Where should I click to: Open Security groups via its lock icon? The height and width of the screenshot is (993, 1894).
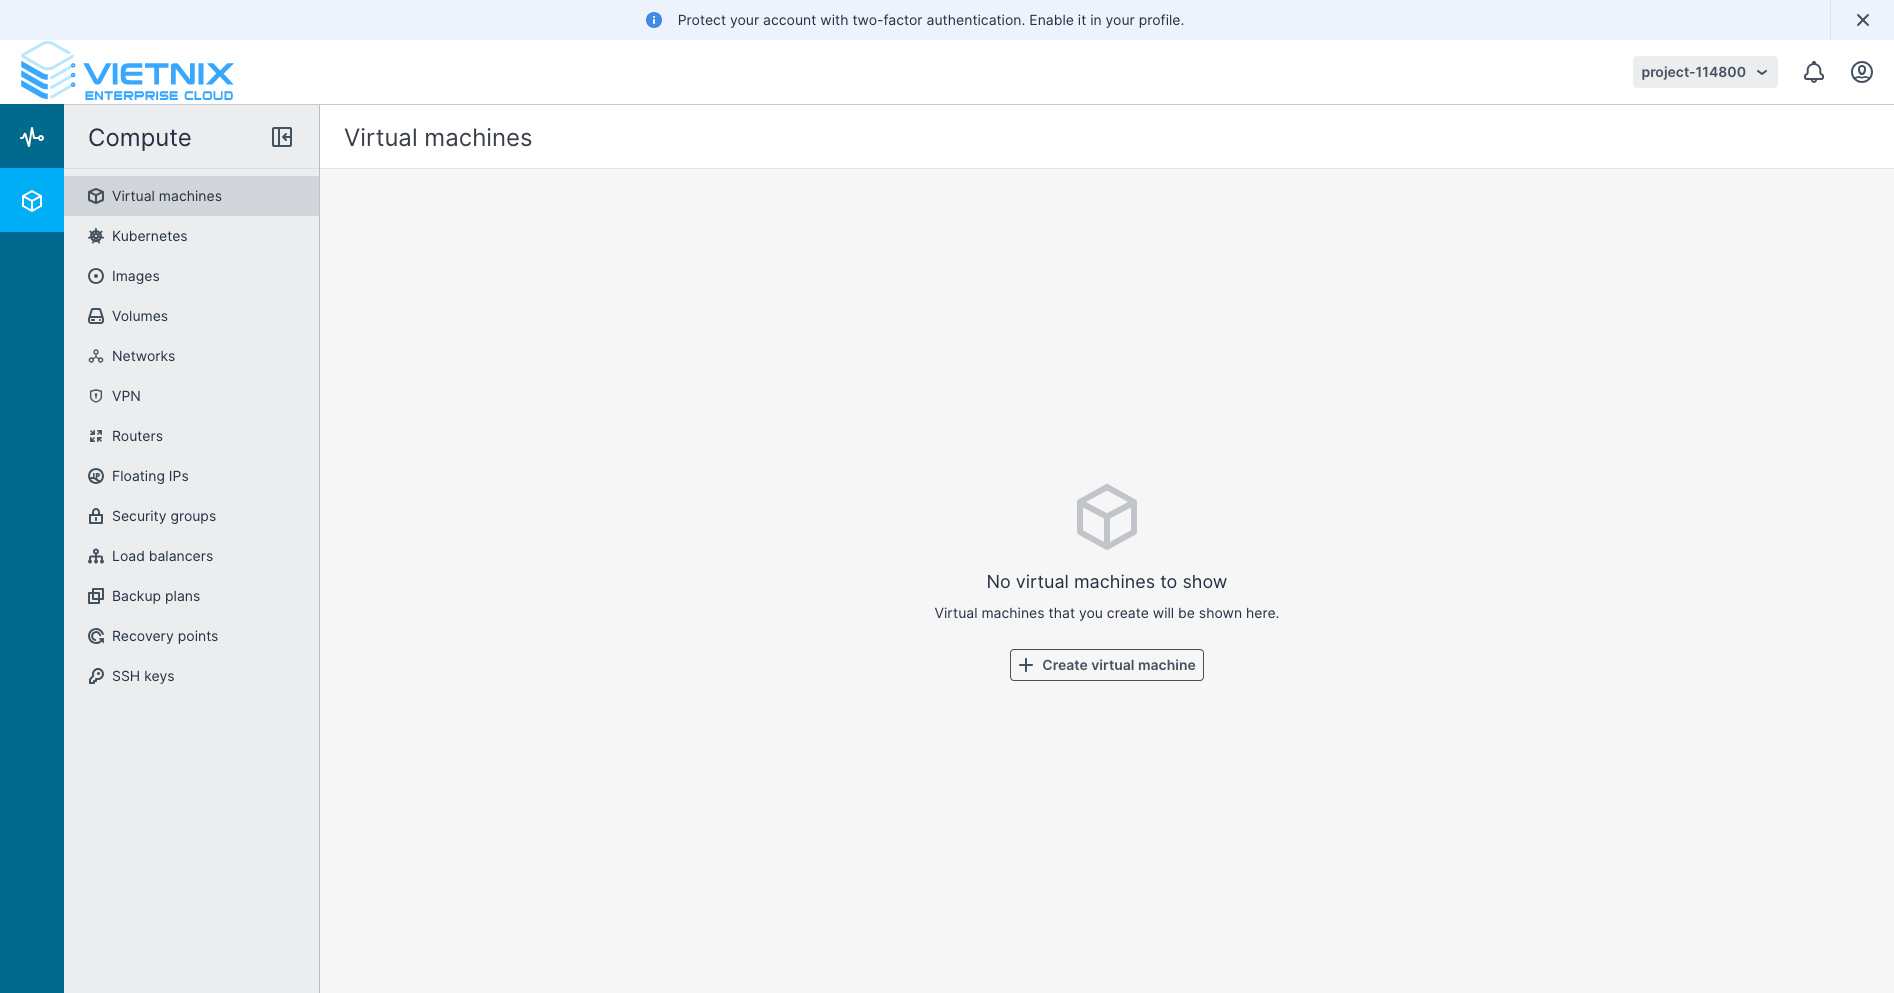(x=96, y=516)
